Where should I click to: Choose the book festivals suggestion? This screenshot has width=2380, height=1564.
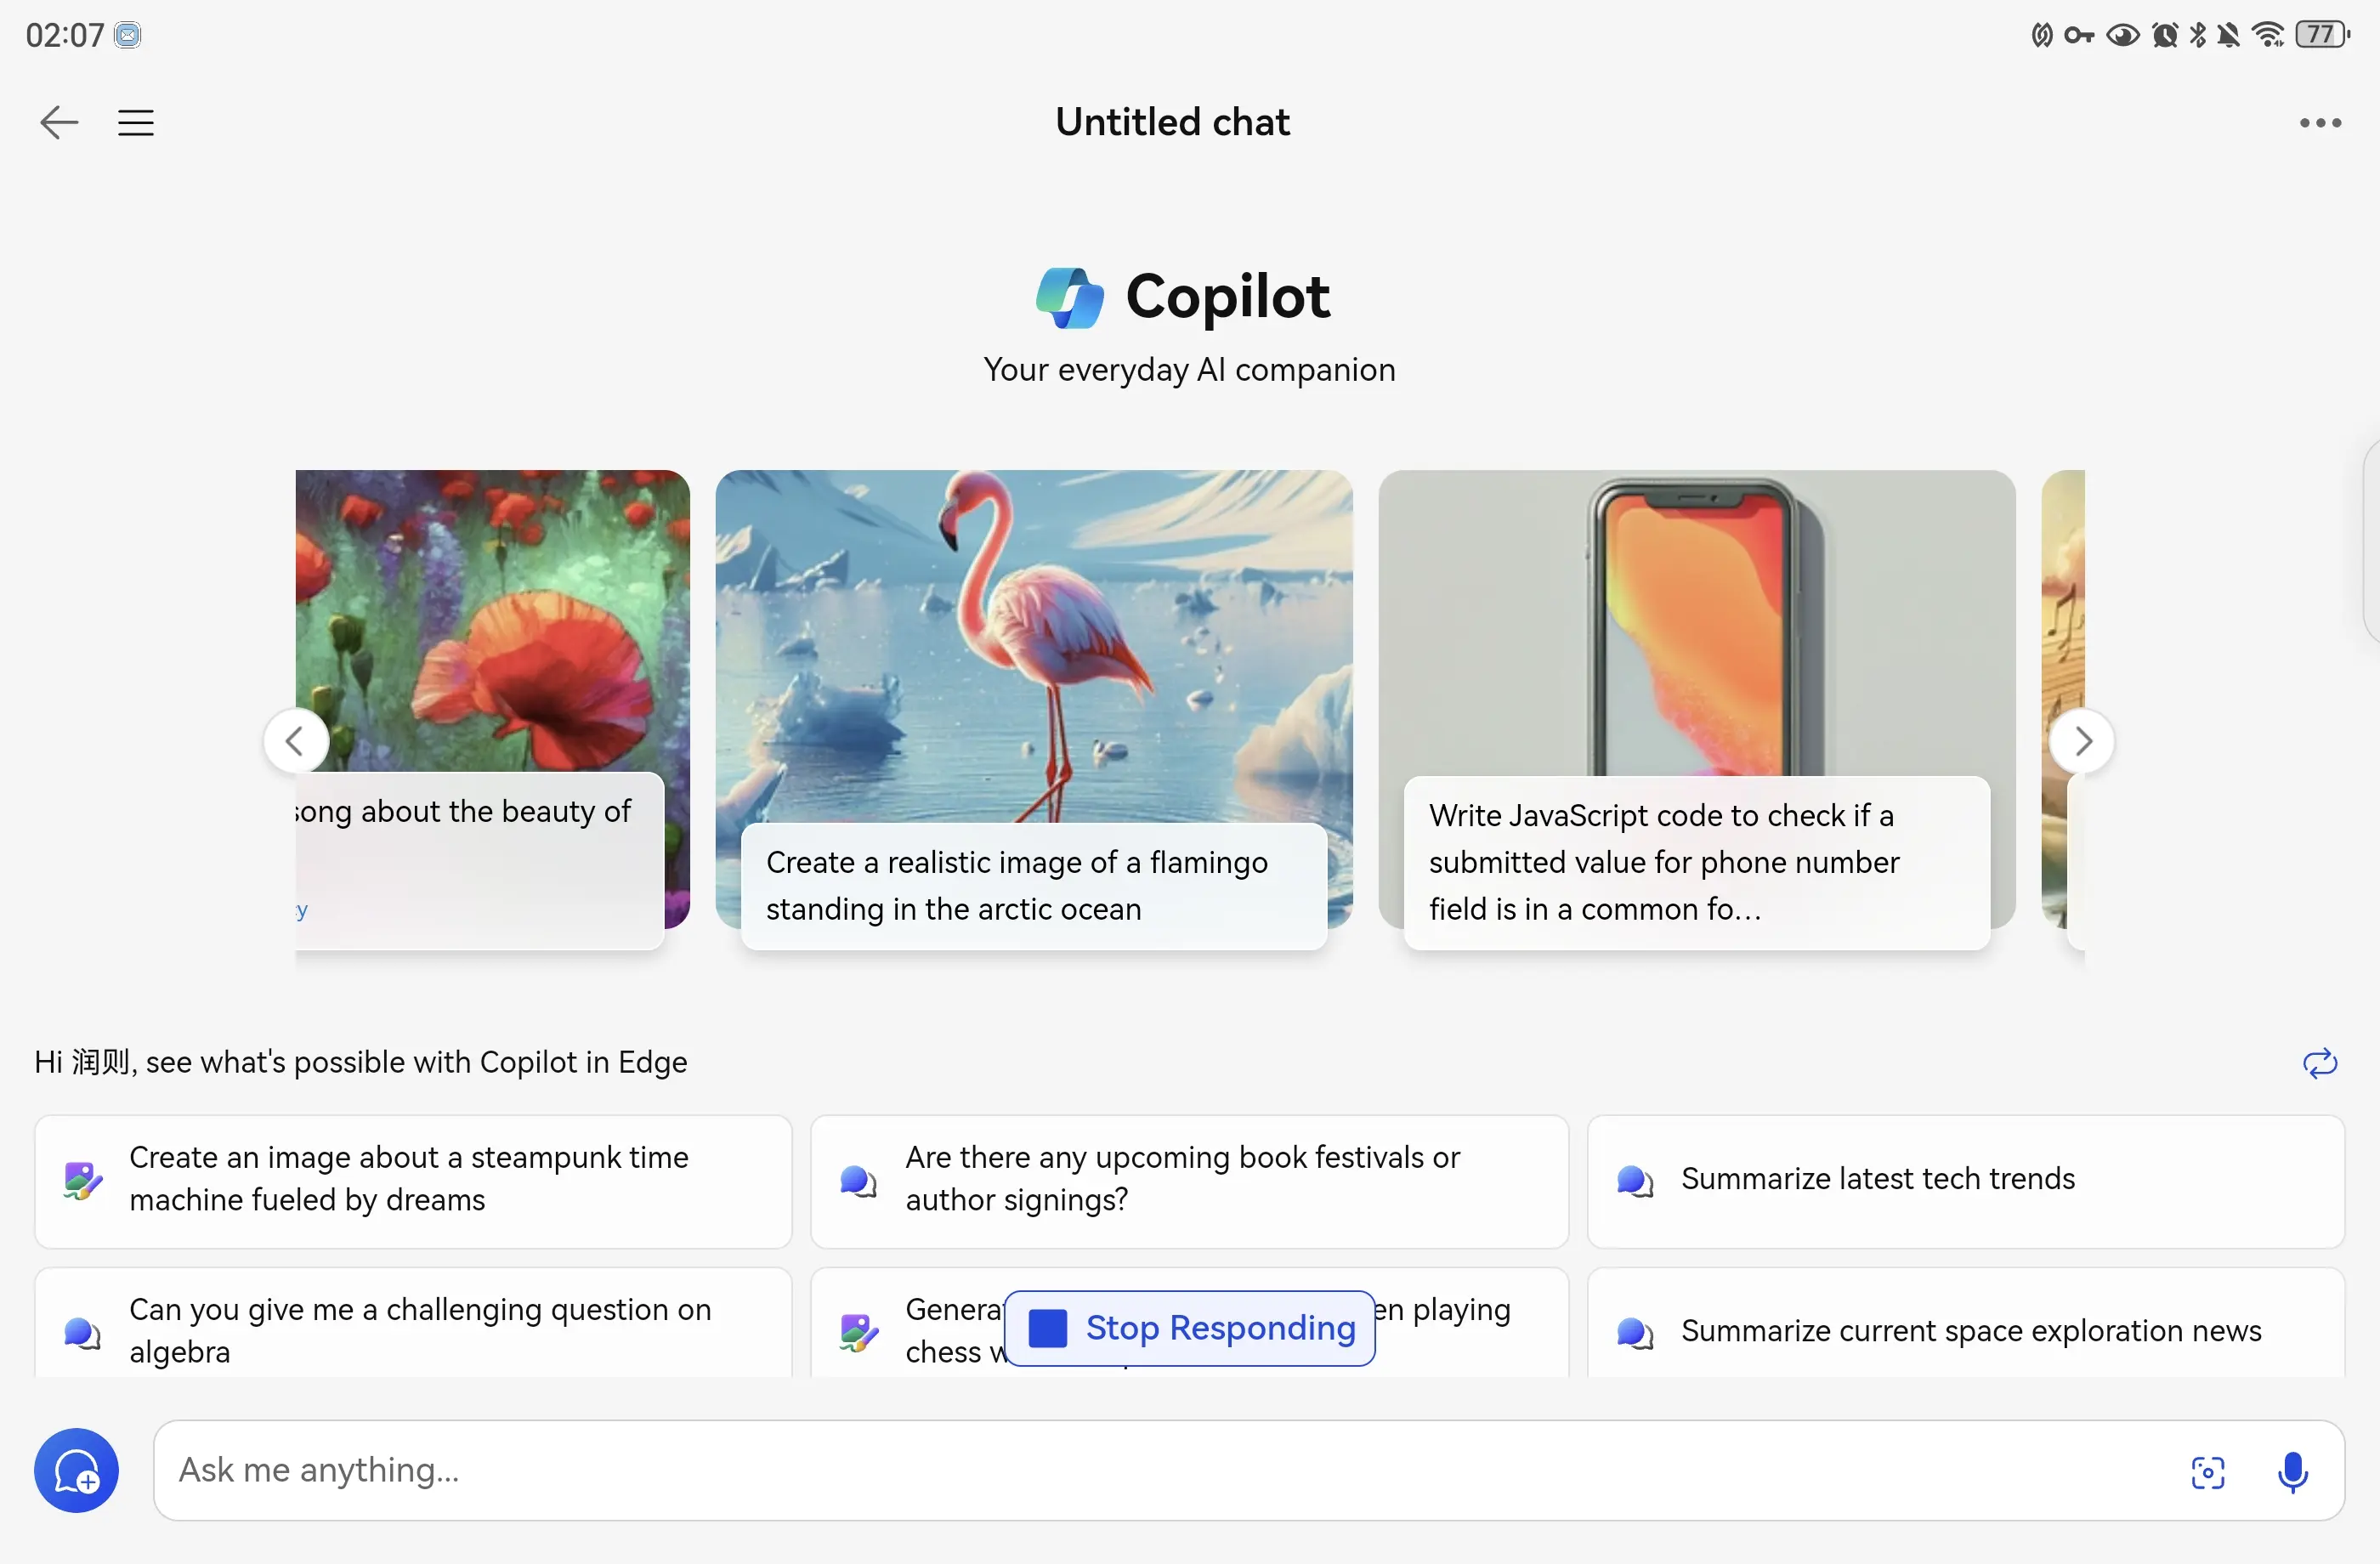coord(1189,1180)
